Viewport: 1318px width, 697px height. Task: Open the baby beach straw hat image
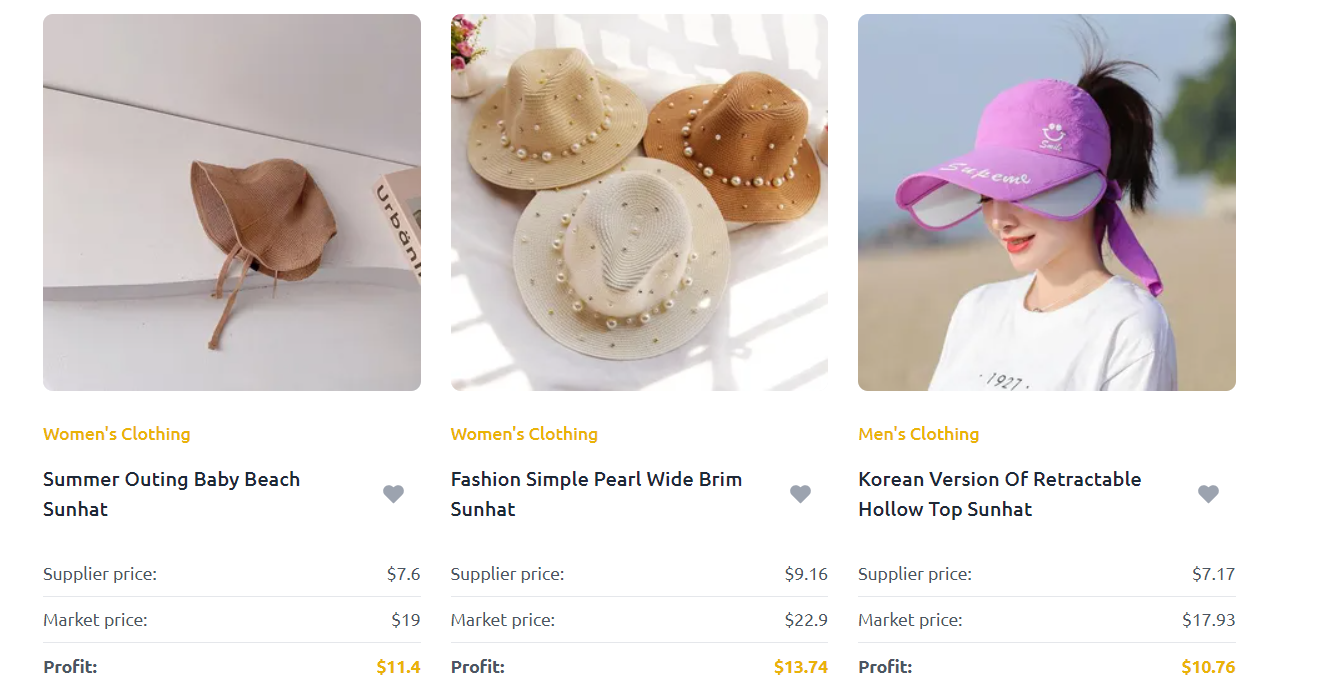coord(232,202)
